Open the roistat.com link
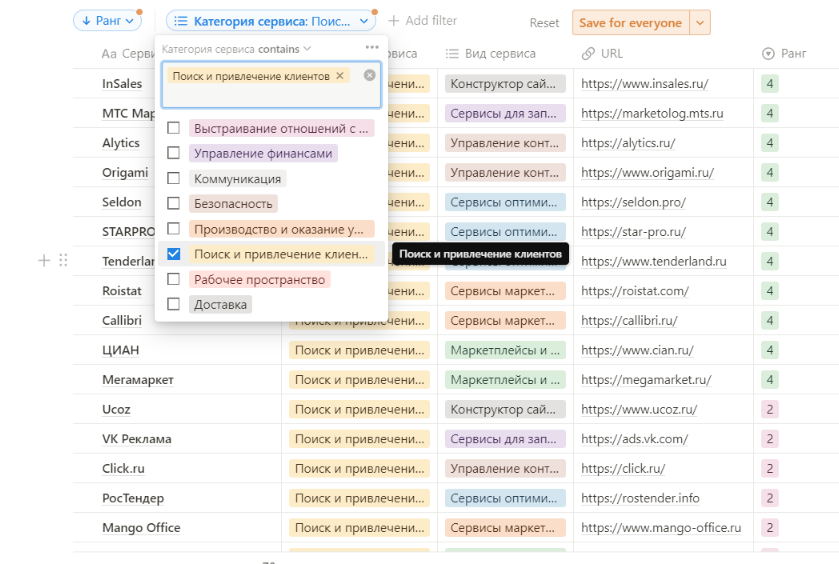 pyautogui.click(x=635, y=291)
